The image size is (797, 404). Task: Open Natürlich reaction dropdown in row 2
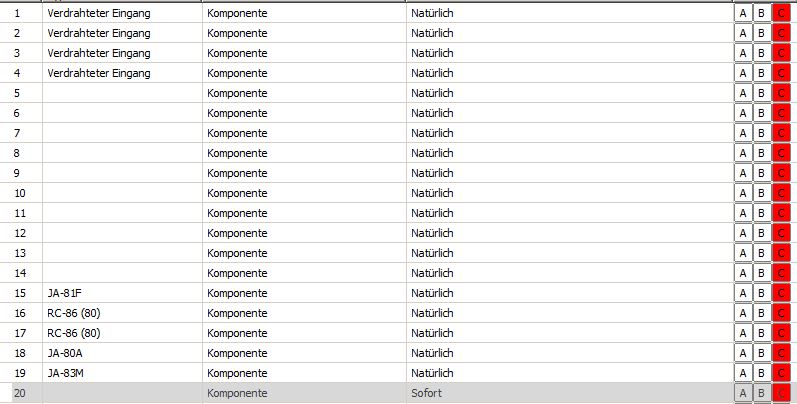[x=568, y=33]
